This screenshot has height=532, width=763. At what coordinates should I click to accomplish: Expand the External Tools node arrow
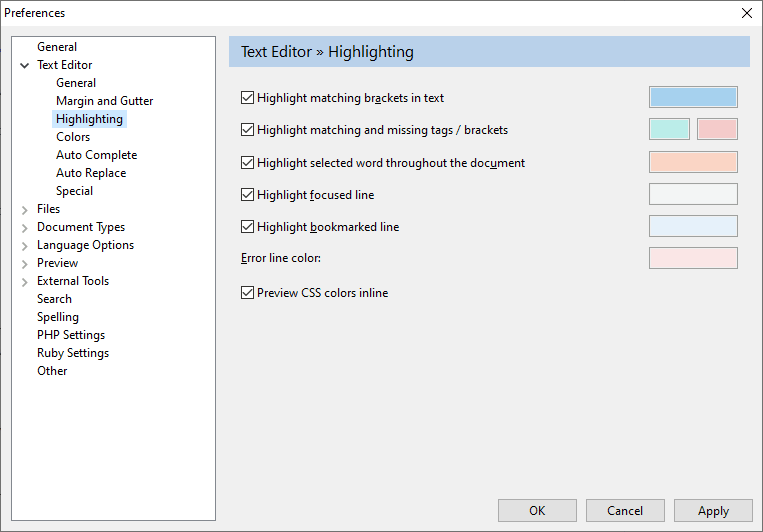[x=24, y=281]
